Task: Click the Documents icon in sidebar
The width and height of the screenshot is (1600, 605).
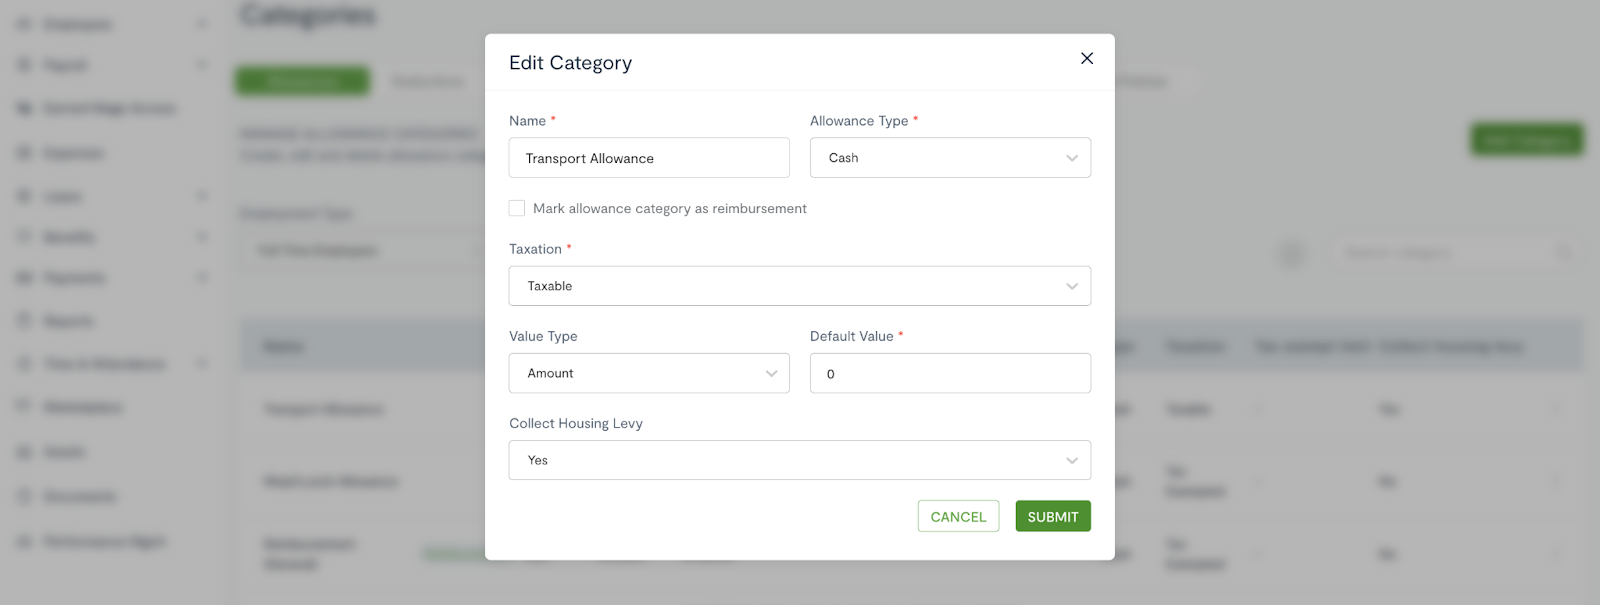Action: point(24,496)
